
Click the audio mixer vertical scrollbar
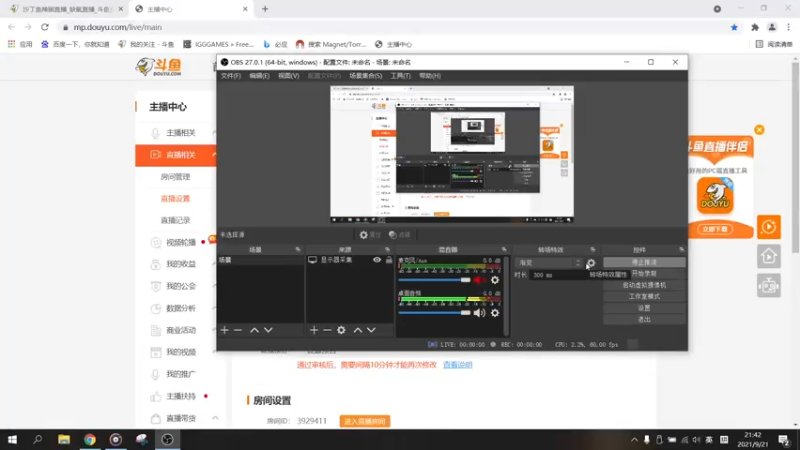506,296
